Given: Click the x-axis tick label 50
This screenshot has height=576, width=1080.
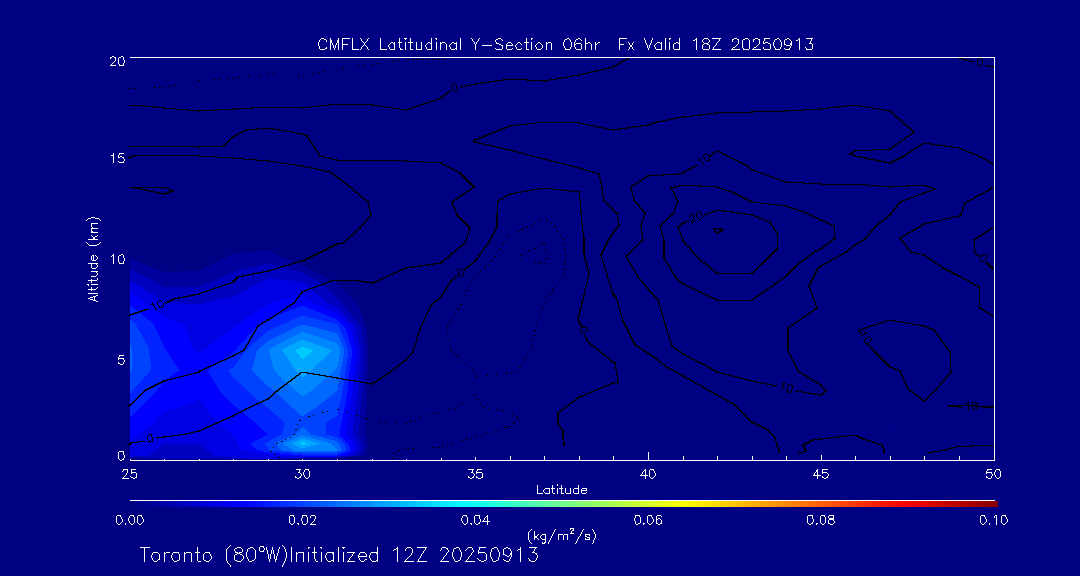Looking at the screenshot, I should pyautogui.click(x=992, y=472).
